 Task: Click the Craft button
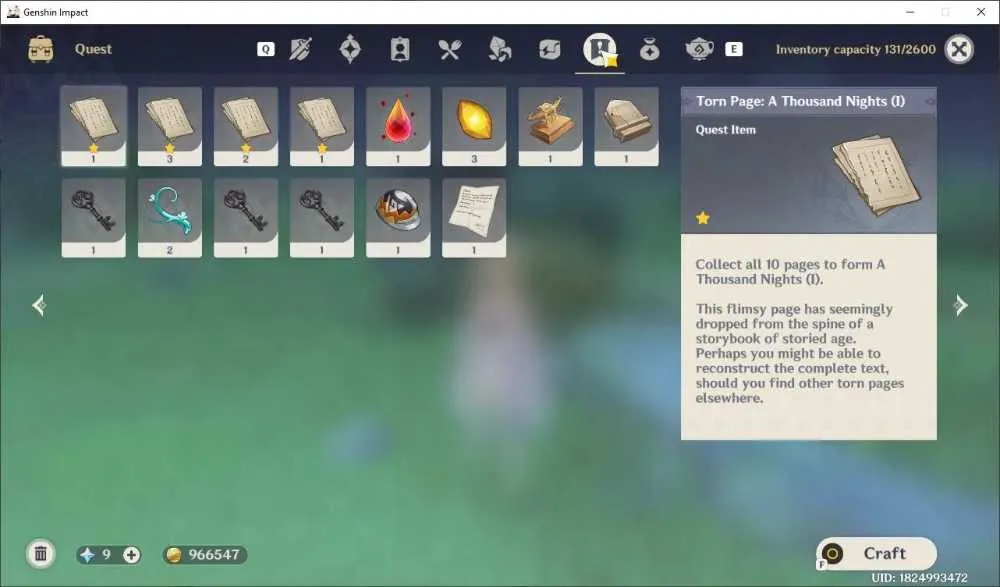click(876, 553)
